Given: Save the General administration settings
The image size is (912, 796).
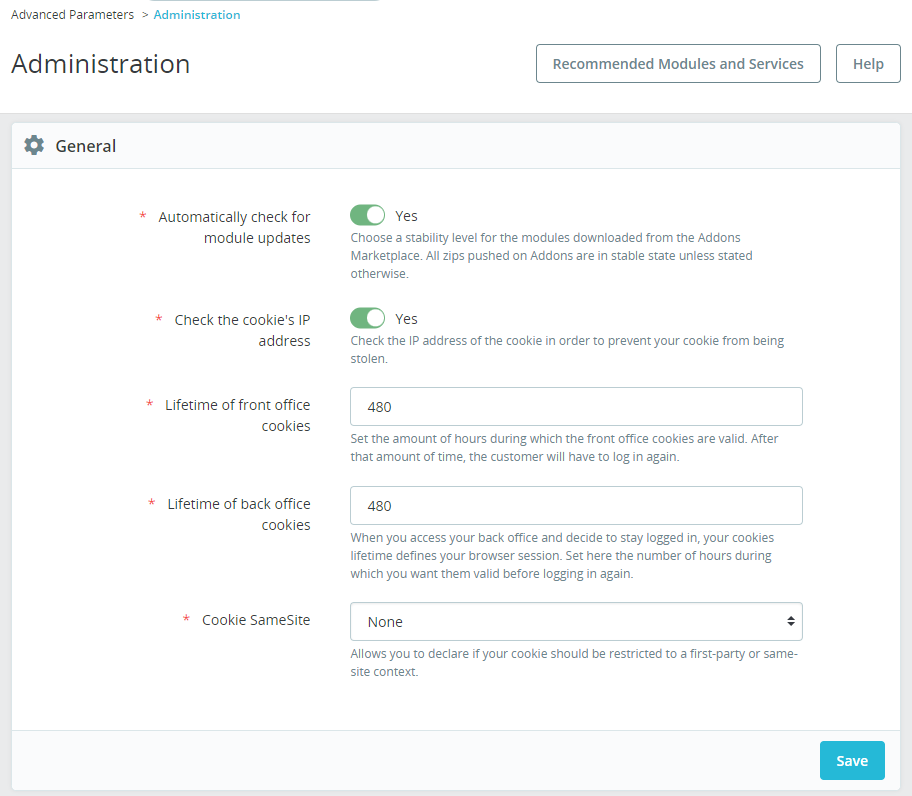Looking at the screenshot, I should (851, 761).
